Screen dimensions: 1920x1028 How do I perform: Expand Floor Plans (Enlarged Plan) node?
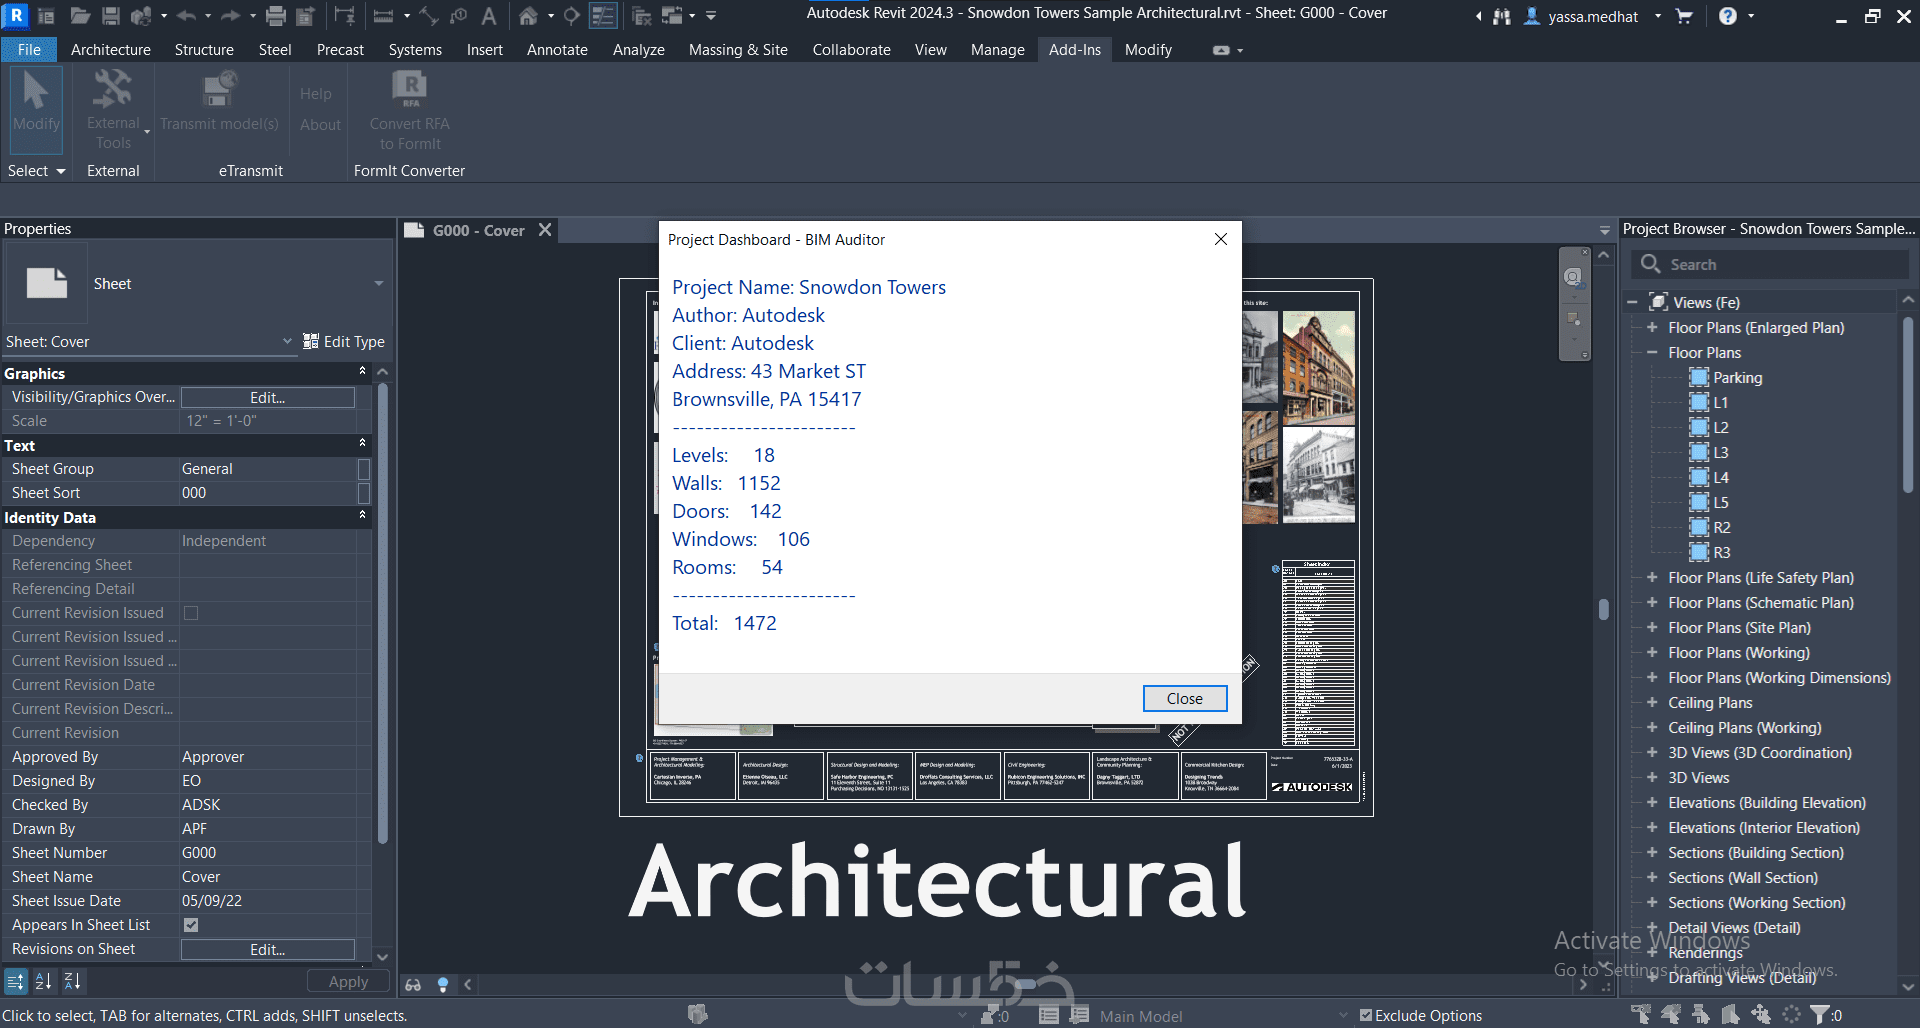1652,327
